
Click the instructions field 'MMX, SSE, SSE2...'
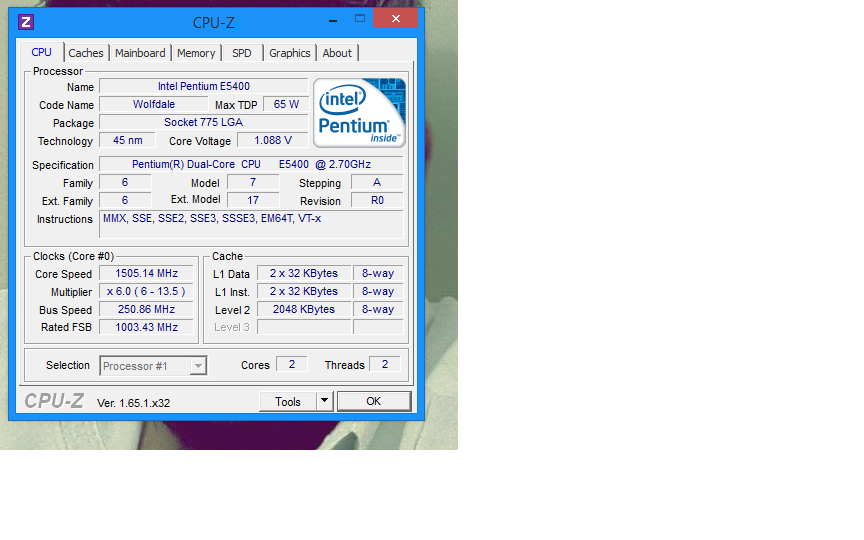(x=251, y=224)
